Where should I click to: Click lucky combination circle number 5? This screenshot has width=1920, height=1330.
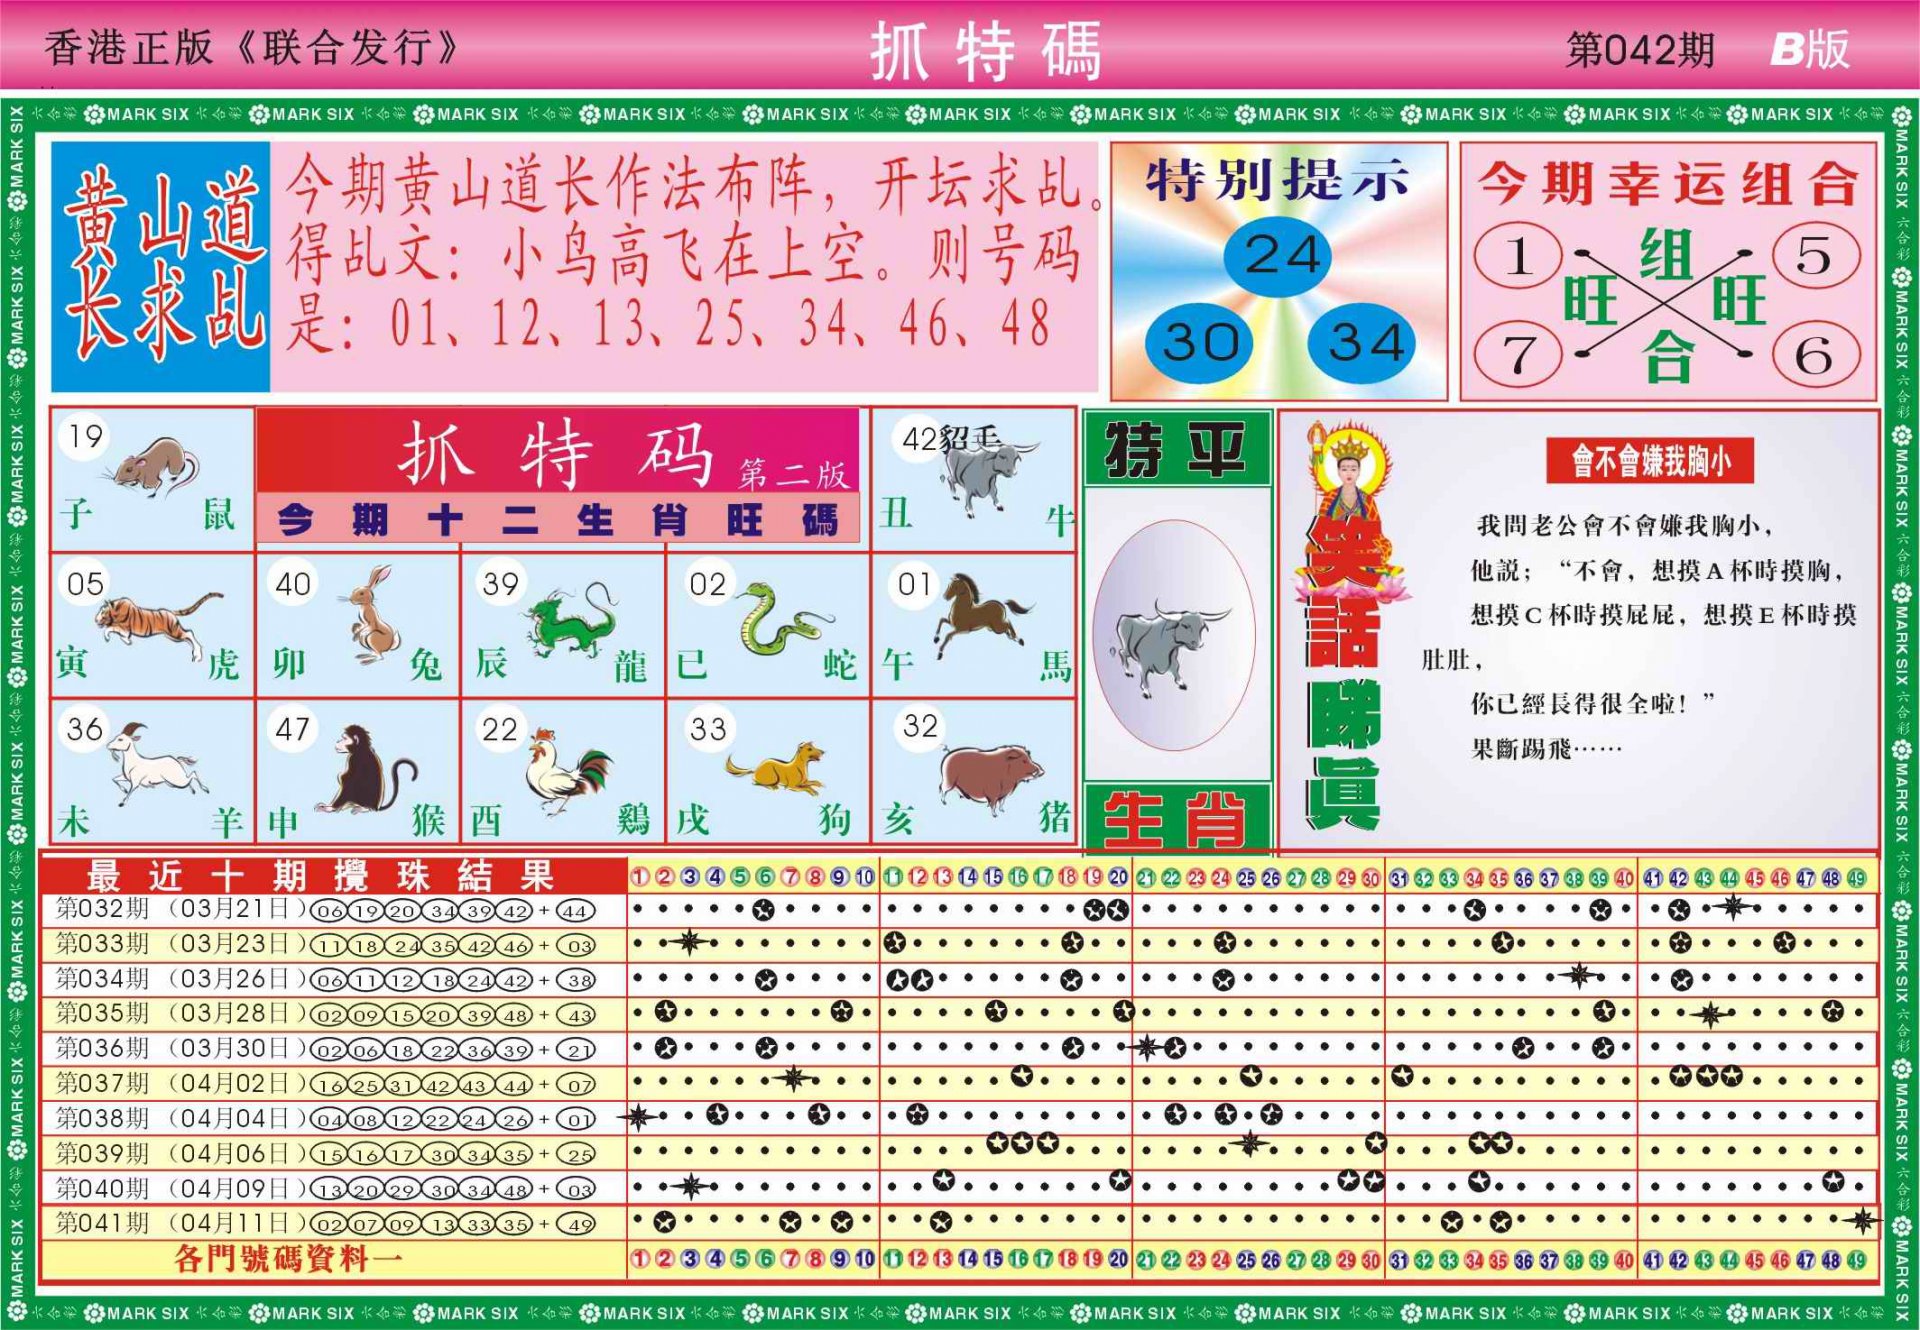click(x=1815, y=257)
